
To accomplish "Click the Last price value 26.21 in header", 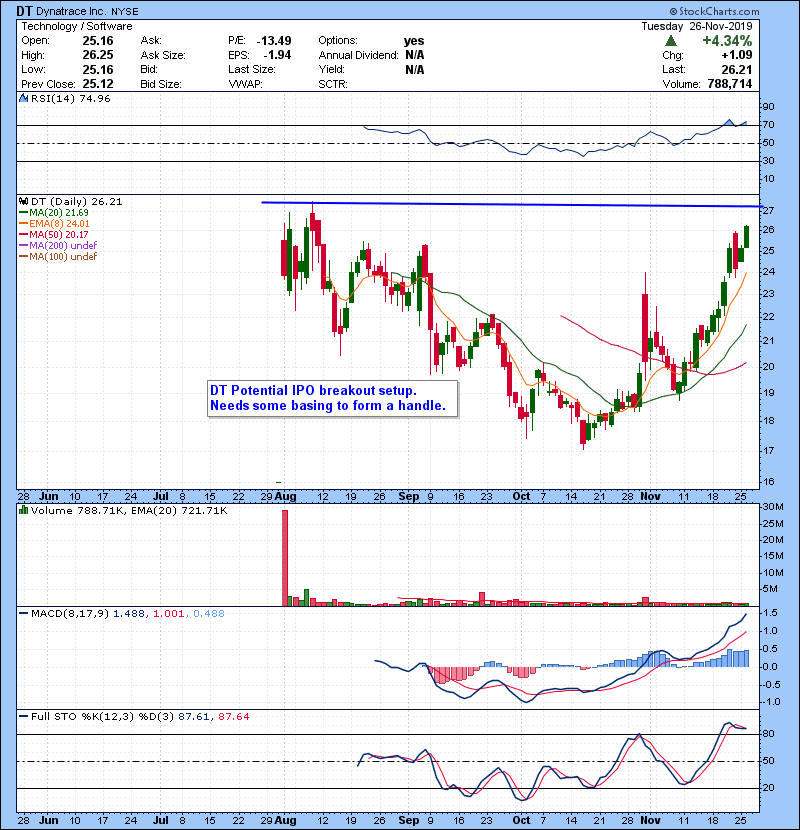I will (x=737, y=69).
